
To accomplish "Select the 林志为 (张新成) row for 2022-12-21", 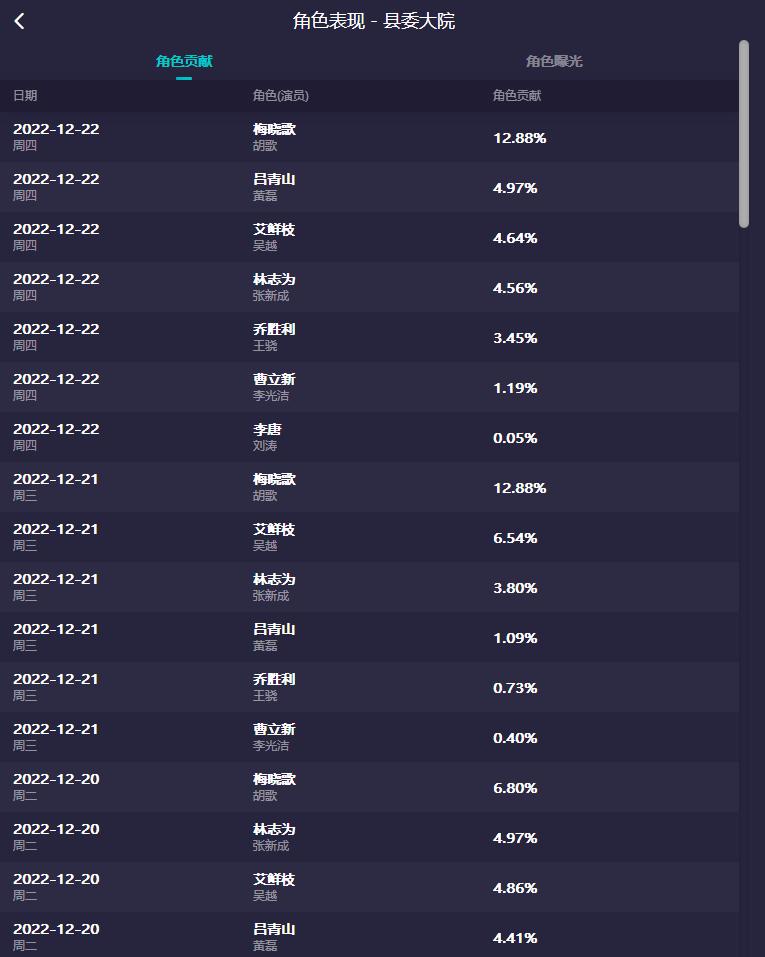I will [x=382, y=588].
